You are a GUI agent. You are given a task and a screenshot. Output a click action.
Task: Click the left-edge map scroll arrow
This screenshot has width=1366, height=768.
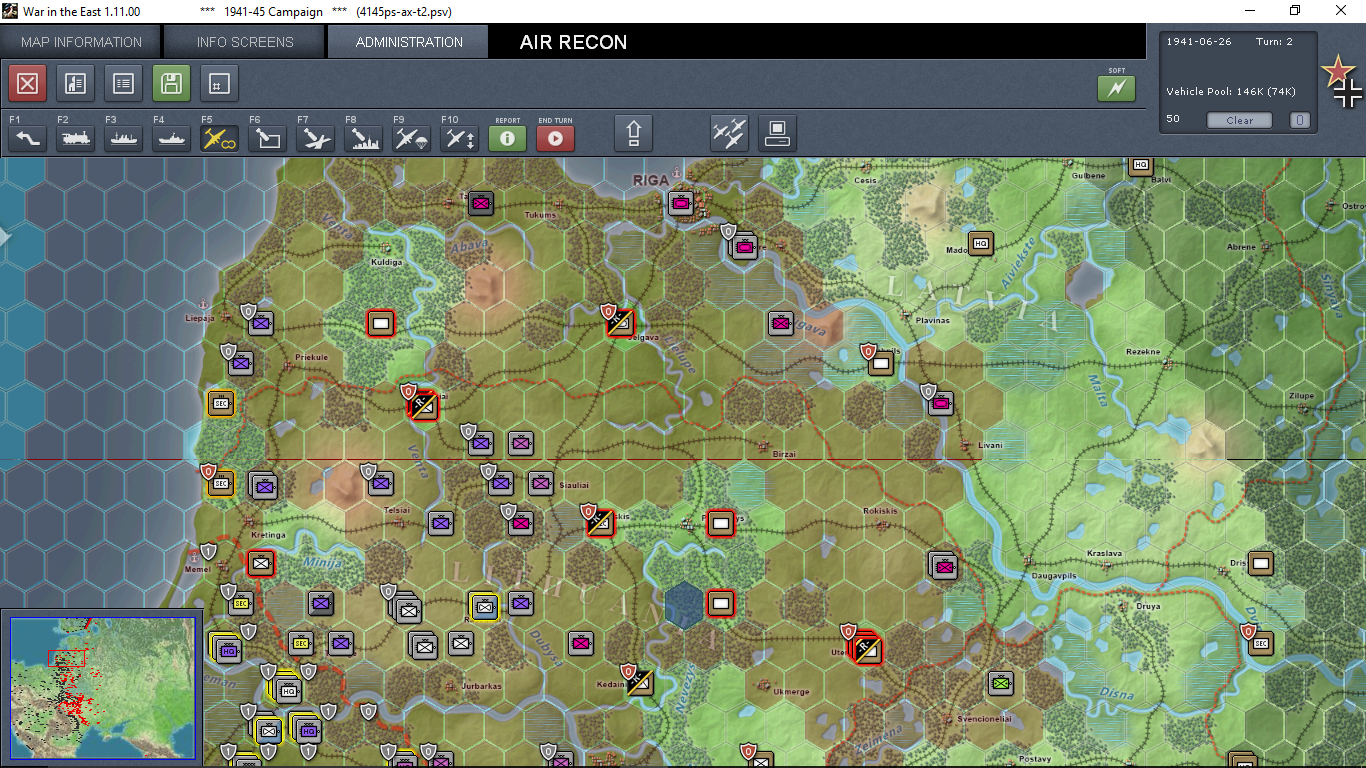click(4, 236)
